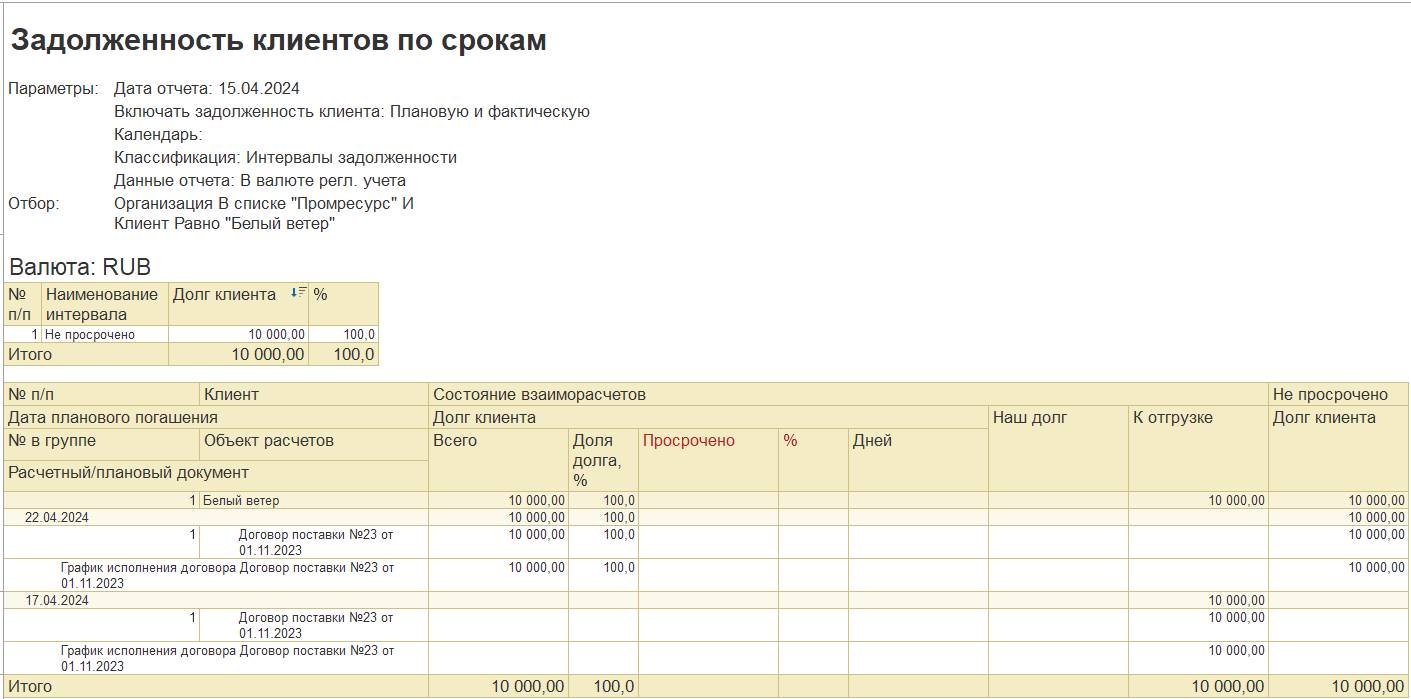Click the Всего column header
Image resolution: width=1411 pixels, height=699 pixels.
tap(498, 460)
